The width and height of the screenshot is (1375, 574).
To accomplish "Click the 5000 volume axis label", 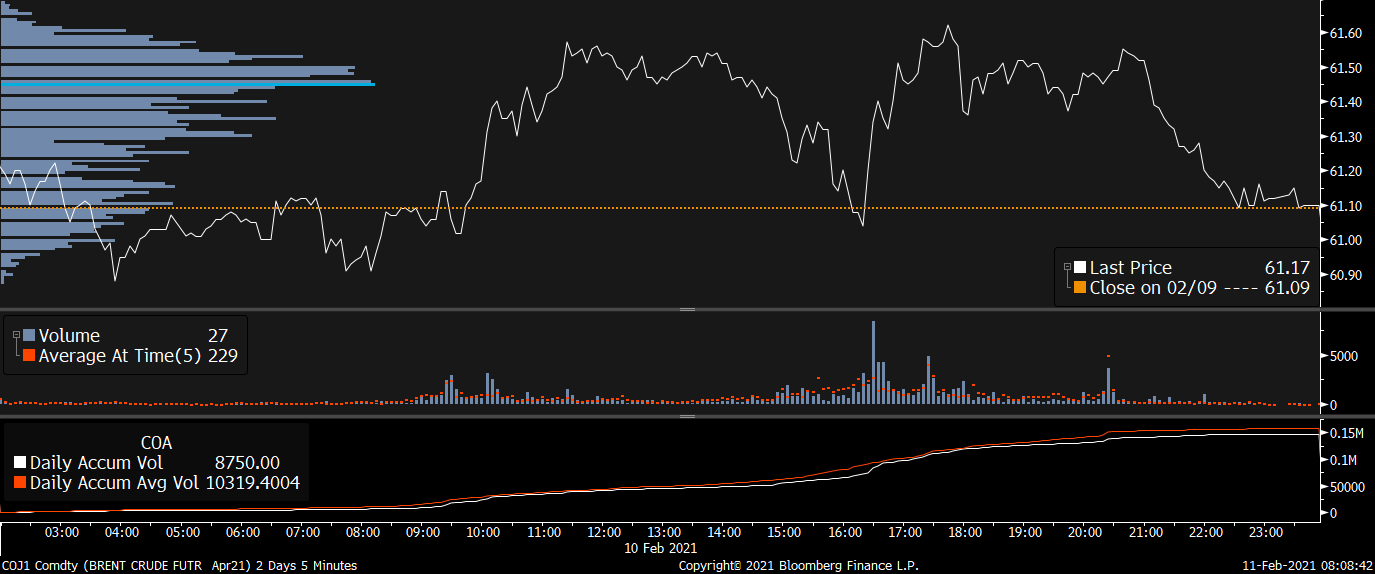I will point(1343,356).
